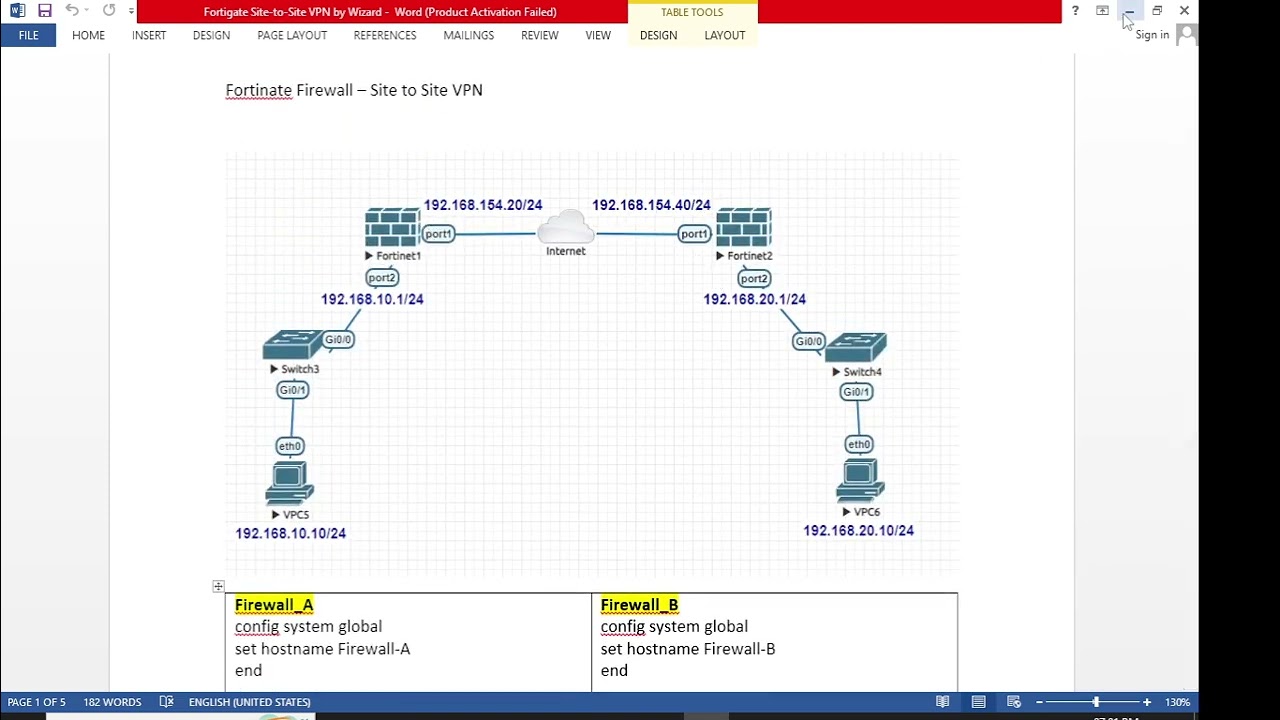This screenshot has height=720, width=1280.
Task: Switch to Read Mode view
Action: point(943,702)
